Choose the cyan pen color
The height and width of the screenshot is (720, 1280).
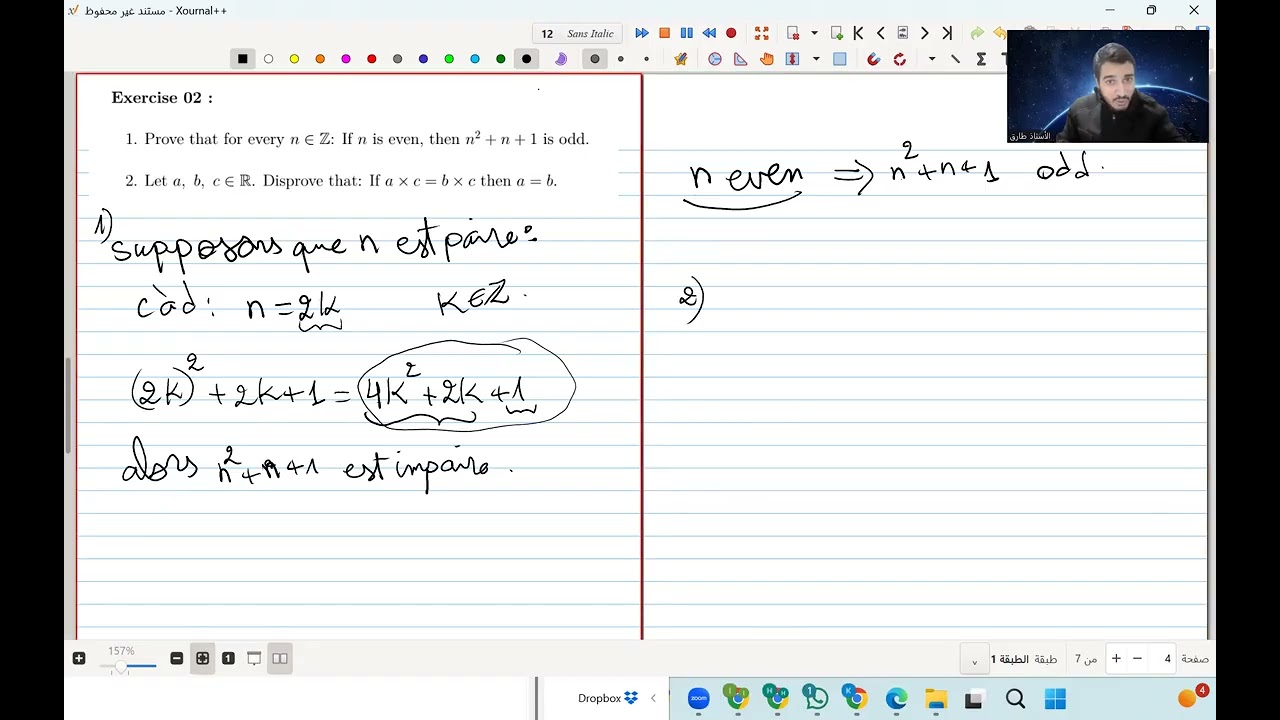coord(475,59)
